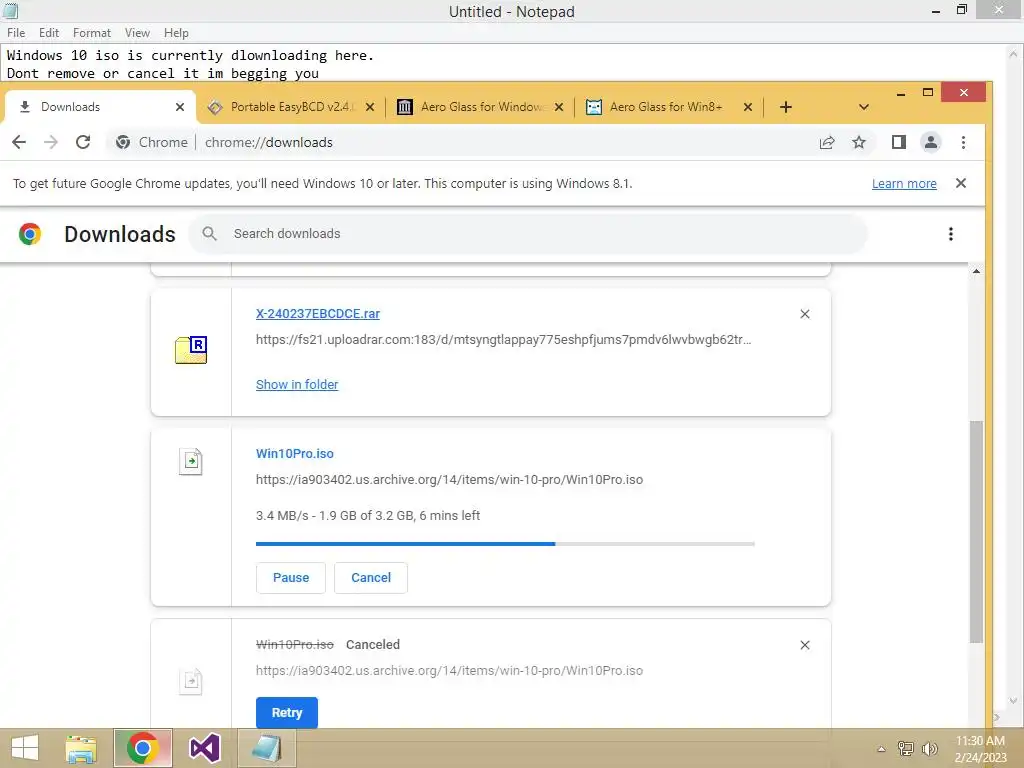Show hidden system tray icons
Image resolution: width=1024 pixels, height=768 pixels.
click(881, 749)
